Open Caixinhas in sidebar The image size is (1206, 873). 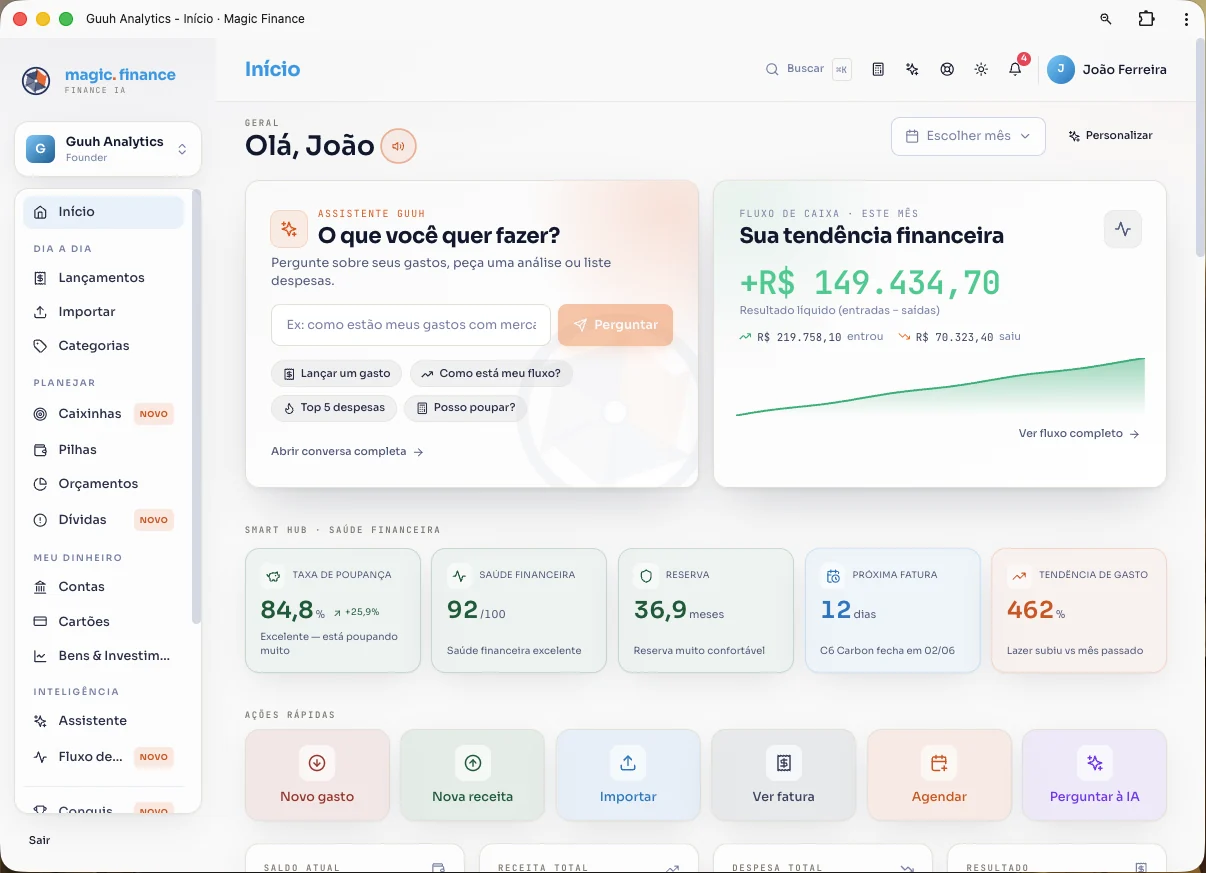click(104, 414)
